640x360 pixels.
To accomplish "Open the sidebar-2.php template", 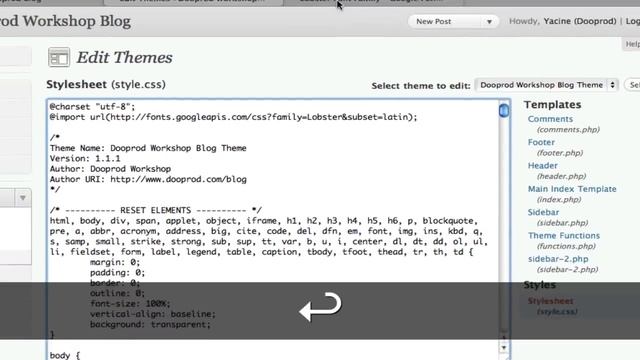I will click(558, 259).
